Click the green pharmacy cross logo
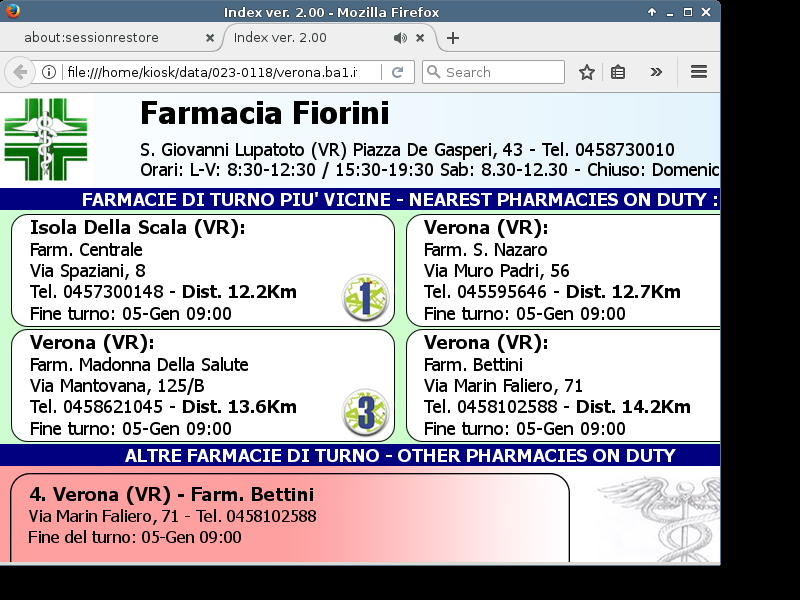The image size is (800, 600). click(46, 139)
